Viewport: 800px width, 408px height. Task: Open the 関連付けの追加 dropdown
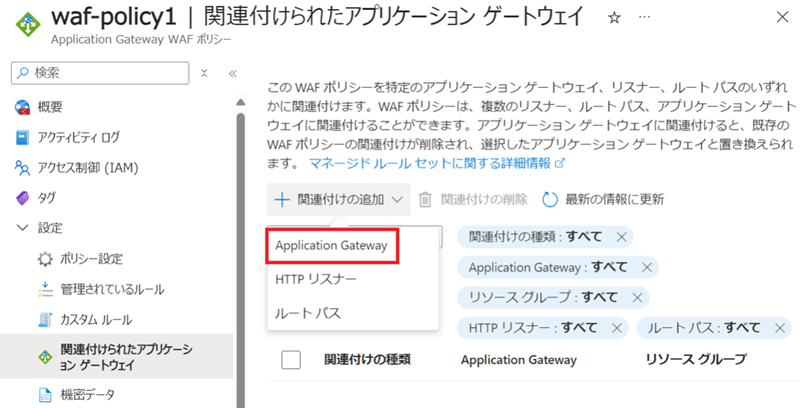click(x=338, y=199)
